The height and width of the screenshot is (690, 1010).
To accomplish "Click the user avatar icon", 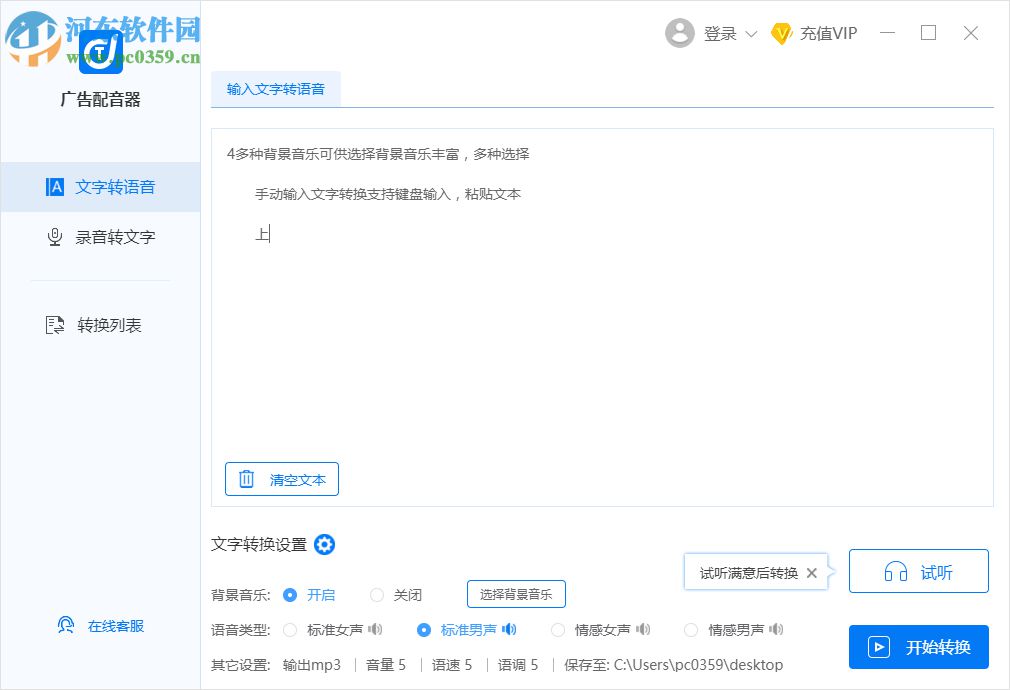I will [x=680, y=32].
